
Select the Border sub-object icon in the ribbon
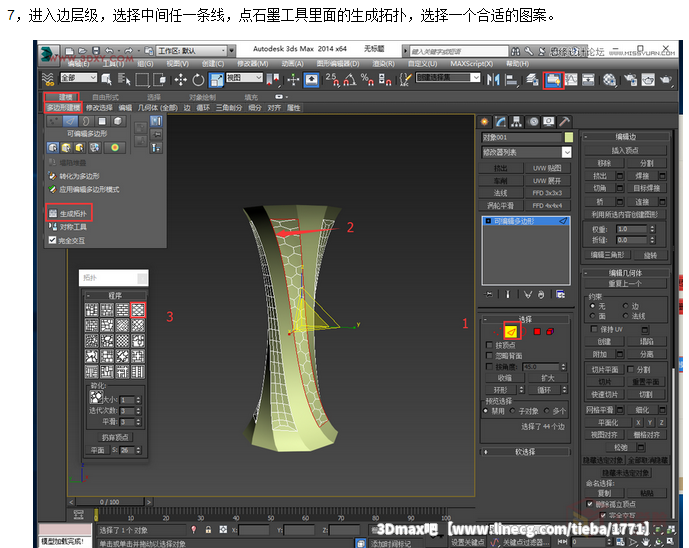(x=86, y=121)
